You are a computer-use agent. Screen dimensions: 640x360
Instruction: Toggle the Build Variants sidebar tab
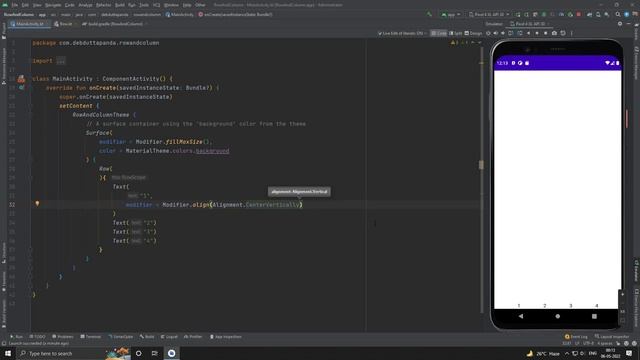(4, 314)
